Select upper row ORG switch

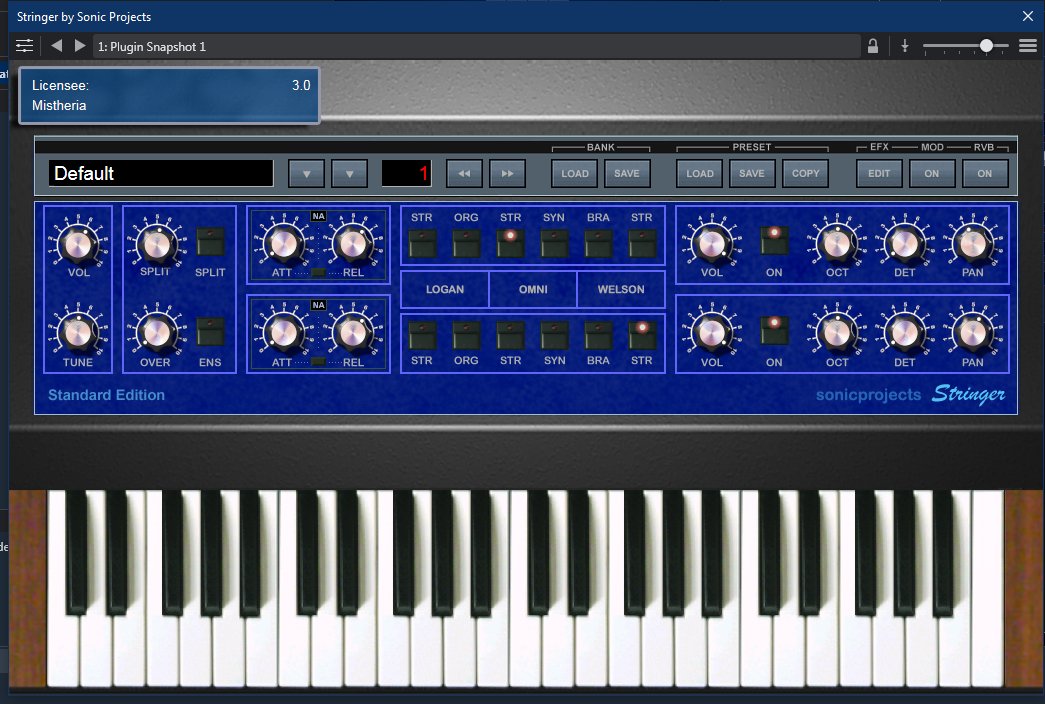pyautogui.click(x=466, y=243)
